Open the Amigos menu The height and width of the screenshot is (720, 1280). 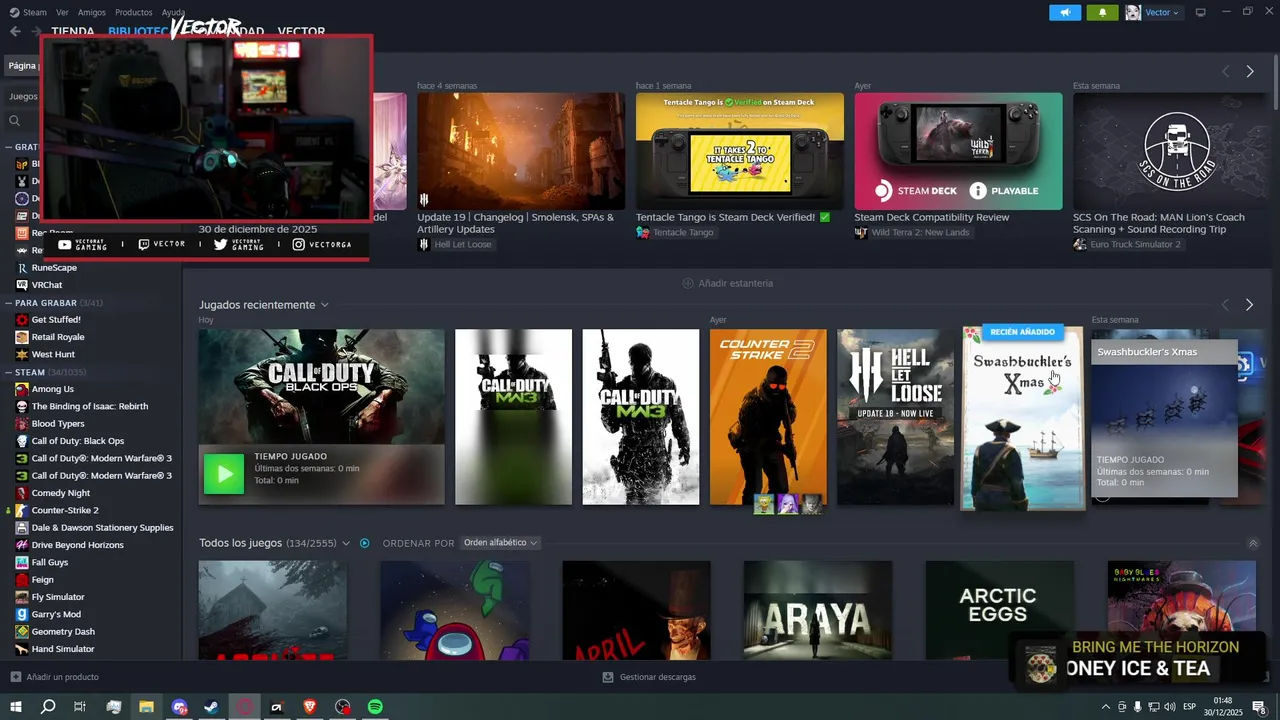point(92,12)
